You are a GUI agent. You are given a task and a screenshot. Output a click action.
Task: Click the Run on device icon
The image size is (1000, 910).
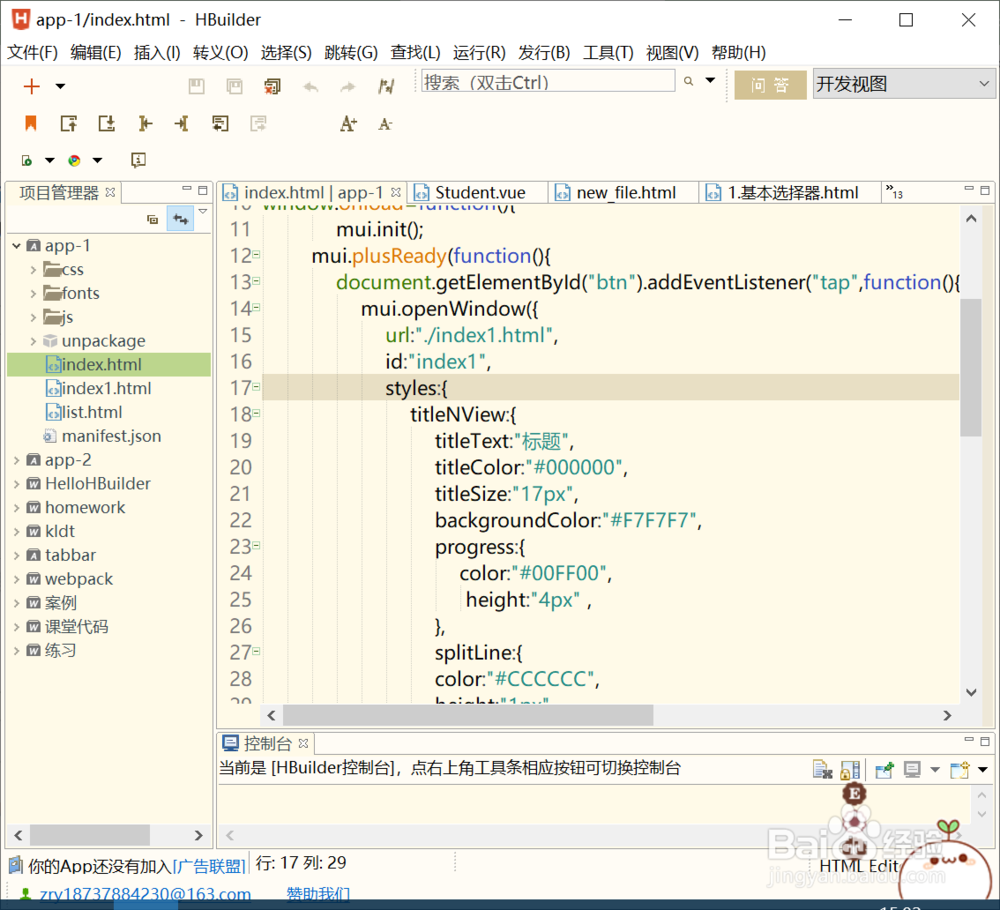click(x=27, y=160)
